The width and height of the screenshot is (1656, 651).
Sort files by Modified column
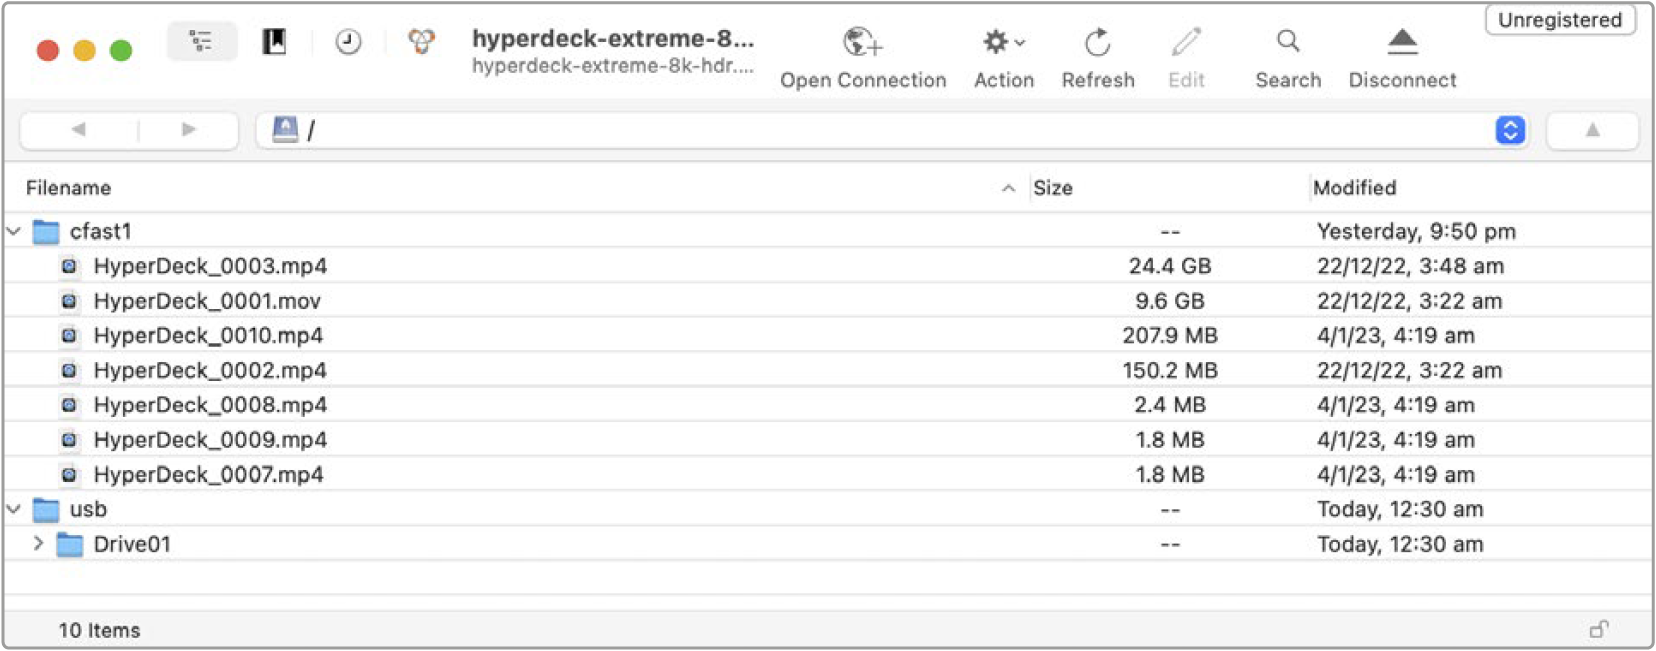coord(1354,188)
